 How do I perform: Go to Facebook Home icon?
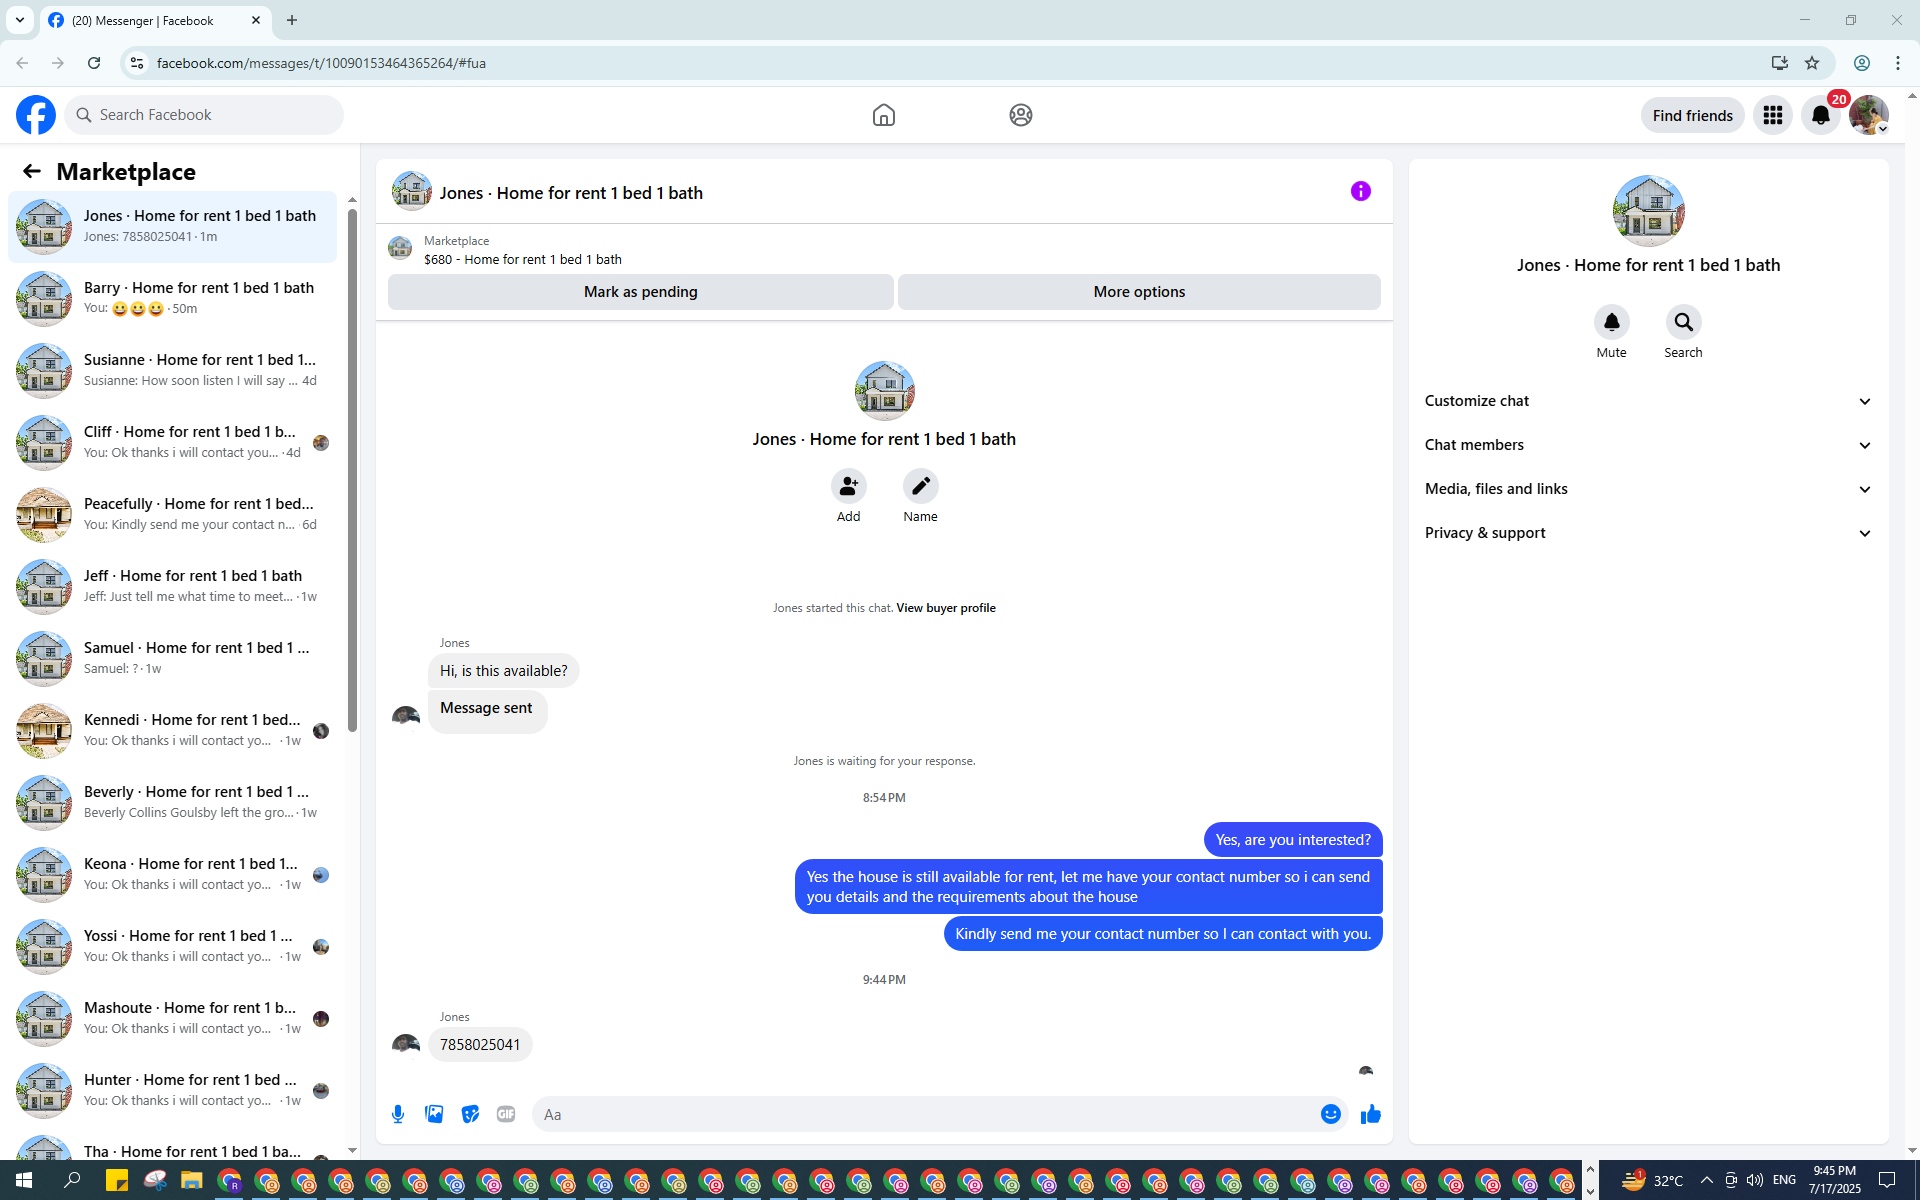pos(884,115)
